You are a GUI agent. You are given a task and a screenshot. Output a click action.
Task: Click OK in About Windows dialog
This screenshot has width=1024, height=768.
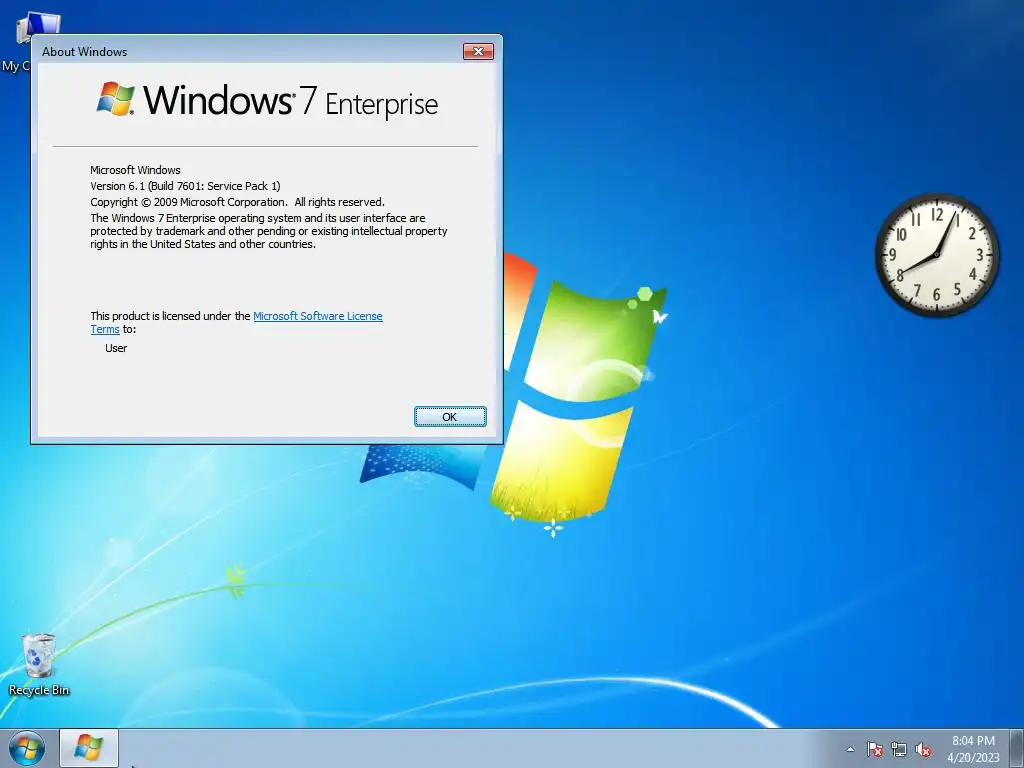coord(450,417)
